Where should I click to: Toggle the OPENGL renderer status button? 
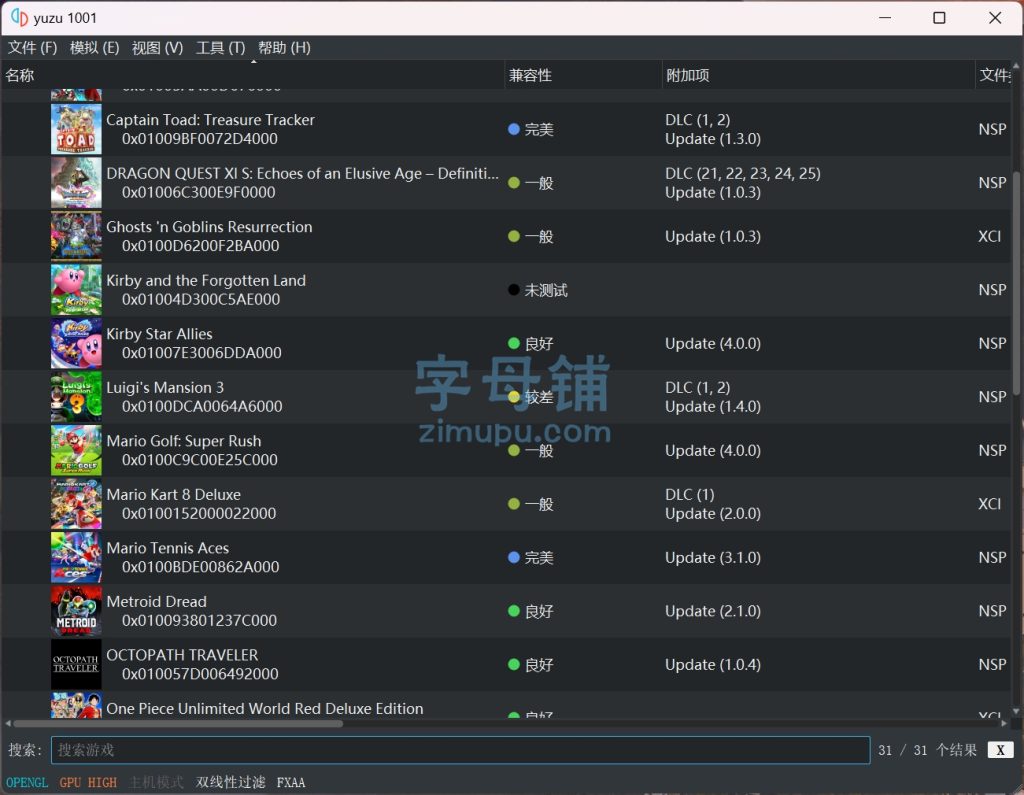point(27,783)
